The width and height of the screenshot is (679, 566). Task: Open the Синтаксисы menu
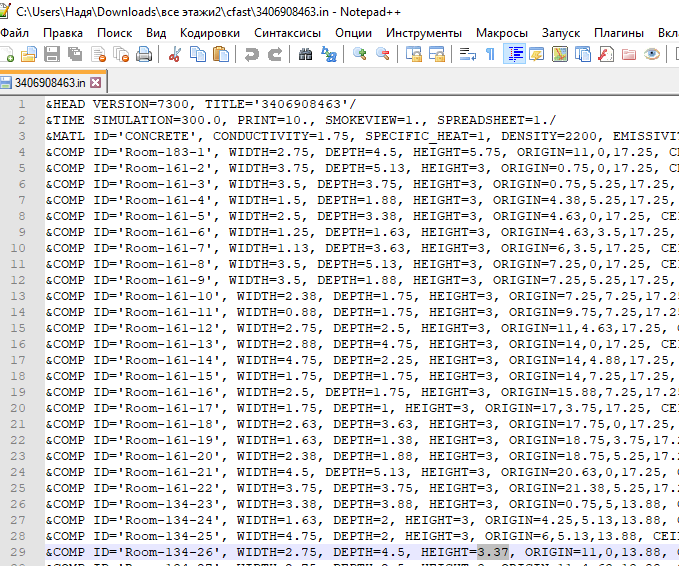tap(288, 32)
